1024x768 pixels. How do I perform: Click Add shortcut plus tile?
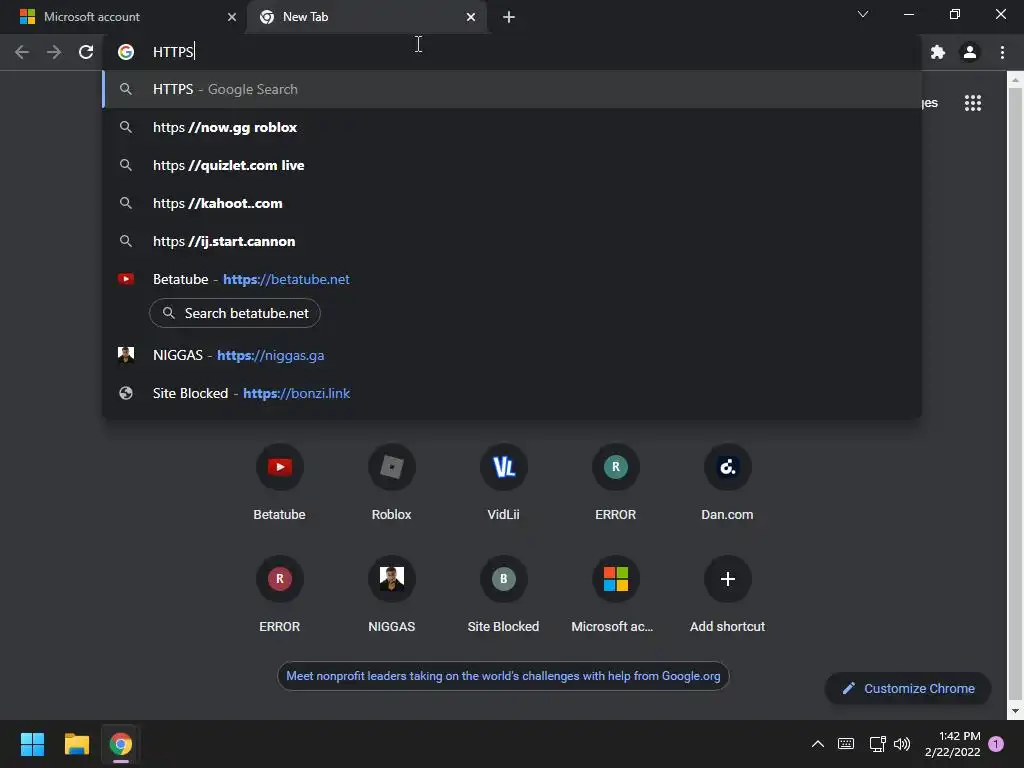[727, 594]
